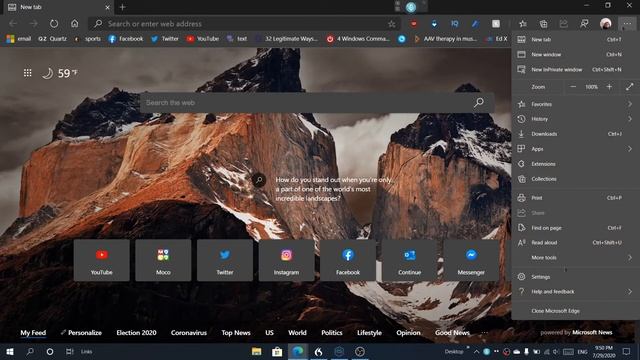Select New tab menu item

coord(576,40)
